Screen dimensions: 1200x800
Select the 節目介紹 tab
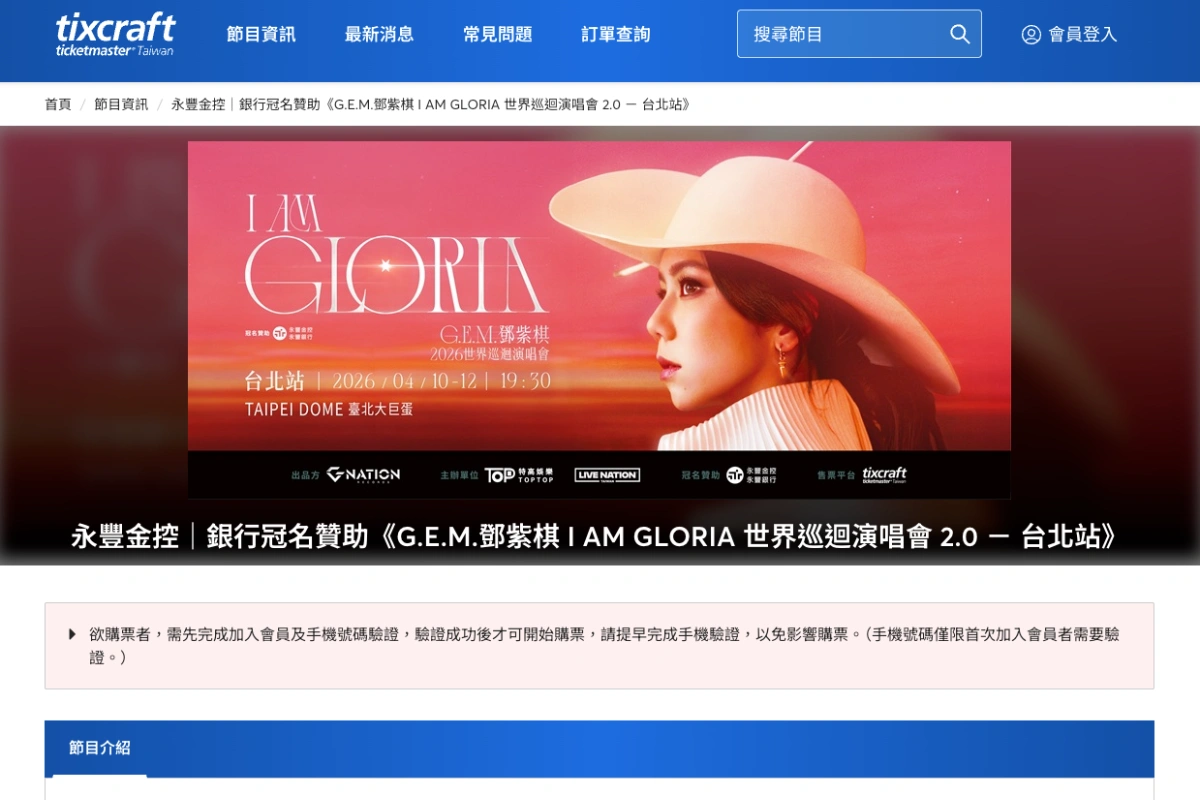(x=100, y=748)
